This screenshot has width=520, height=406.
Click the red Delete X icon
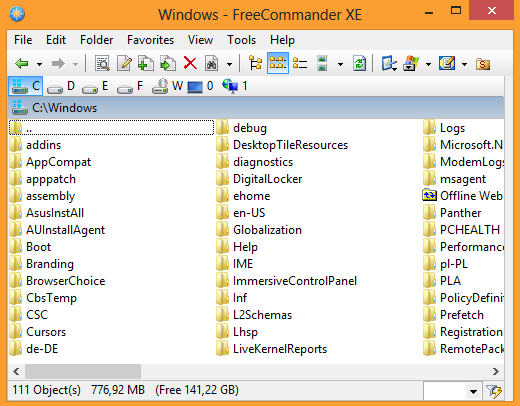coord(190,63)
